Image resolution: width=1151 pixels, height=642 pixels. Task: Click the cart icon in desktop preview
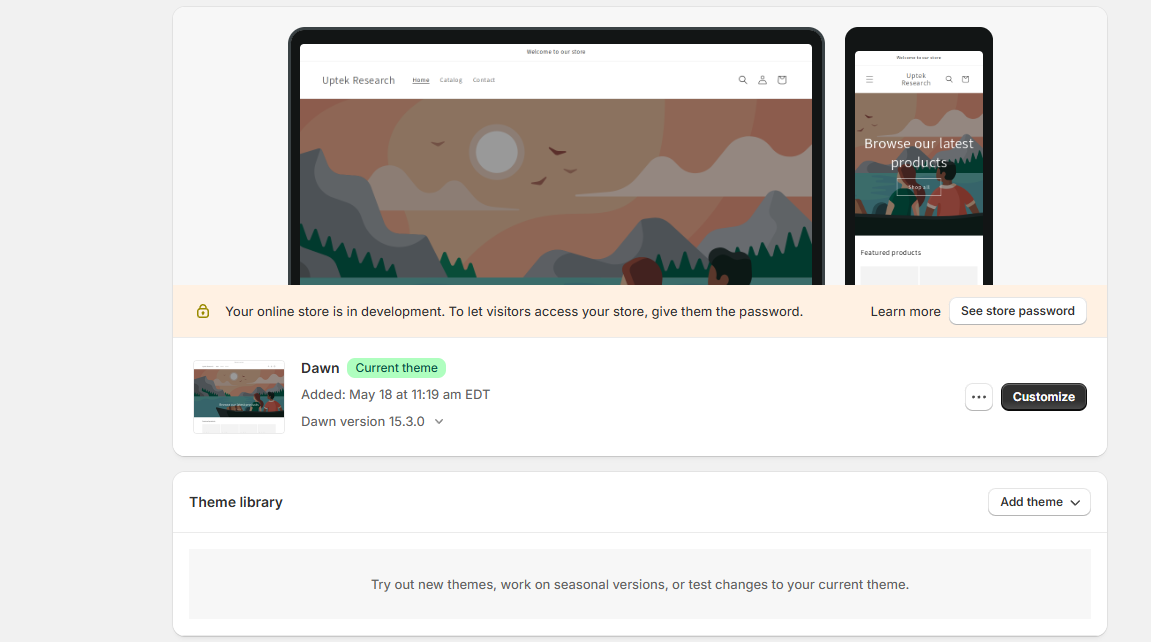(782, 80)
